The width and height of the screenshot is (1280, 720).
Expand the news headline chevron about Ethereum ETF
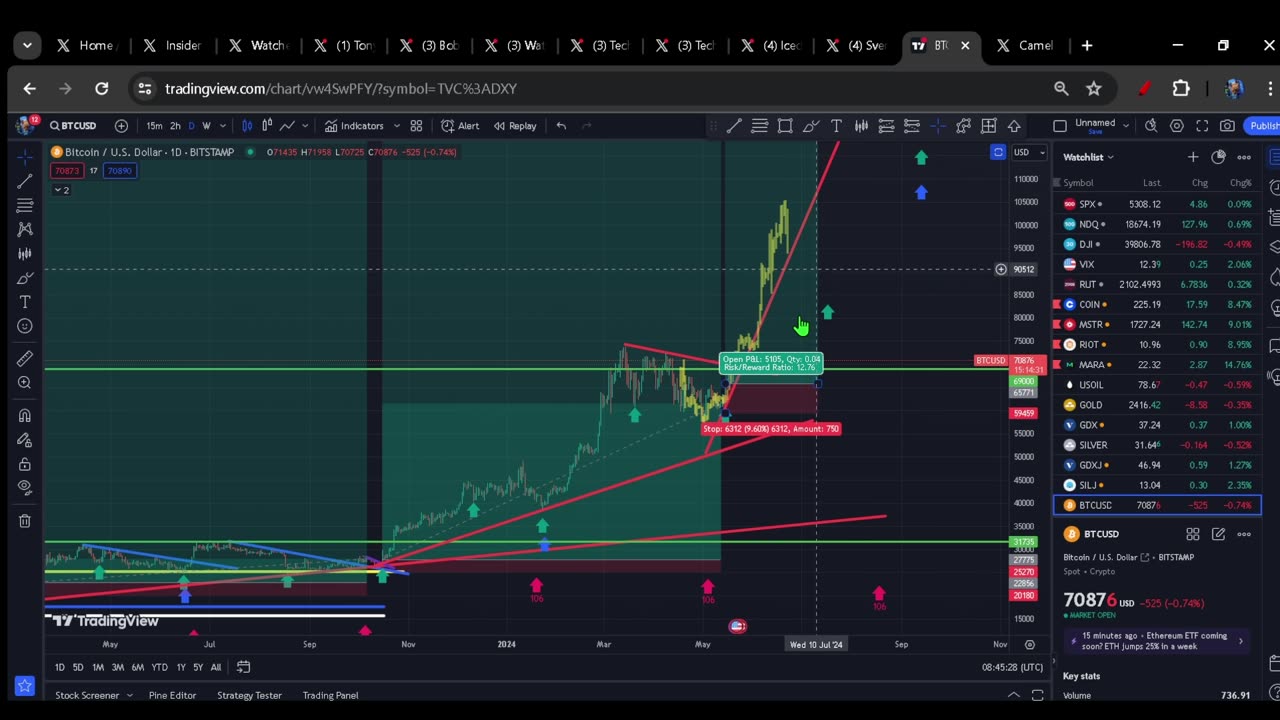pos(1241,641)
